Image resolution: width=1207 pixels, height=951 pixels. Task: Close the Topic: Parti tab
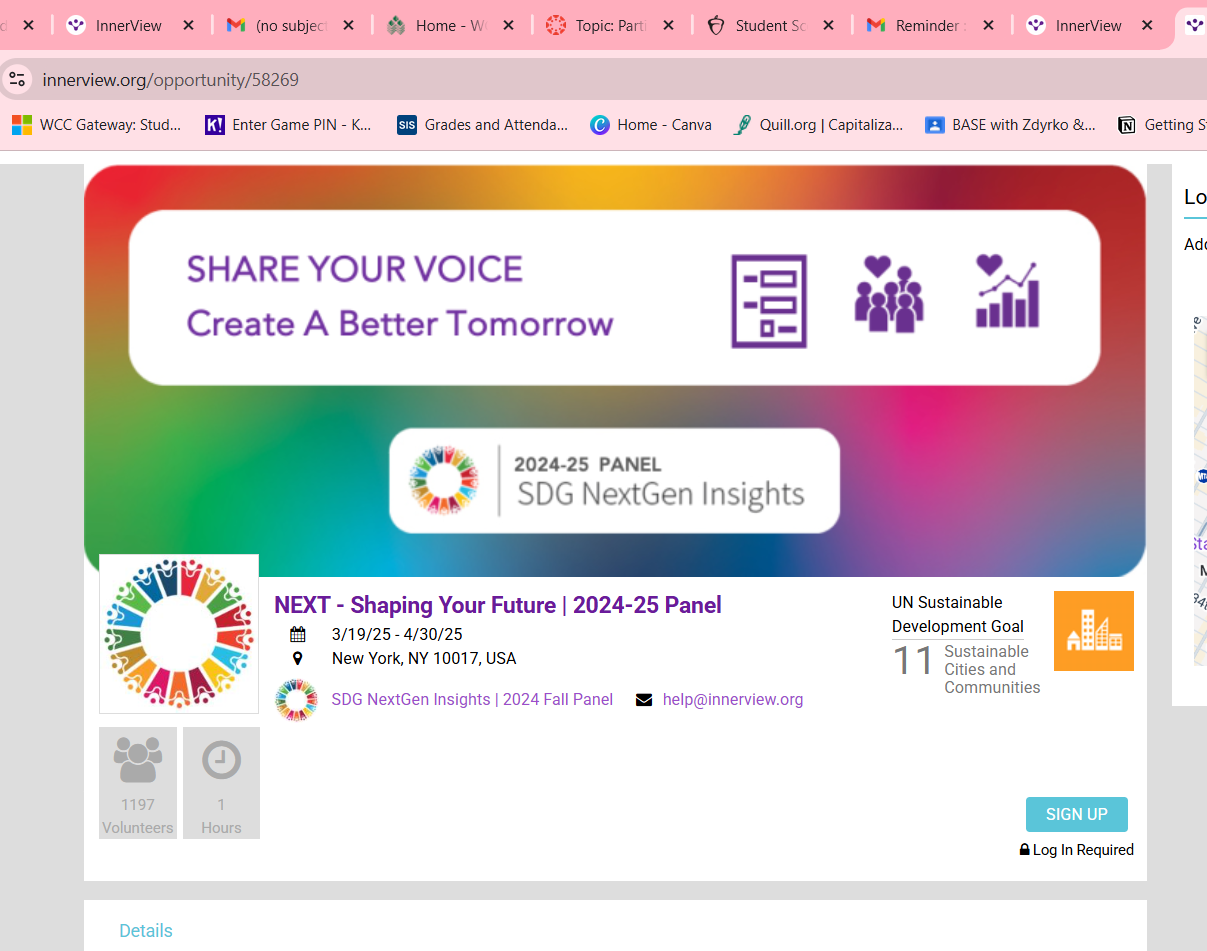coord(669,26)
